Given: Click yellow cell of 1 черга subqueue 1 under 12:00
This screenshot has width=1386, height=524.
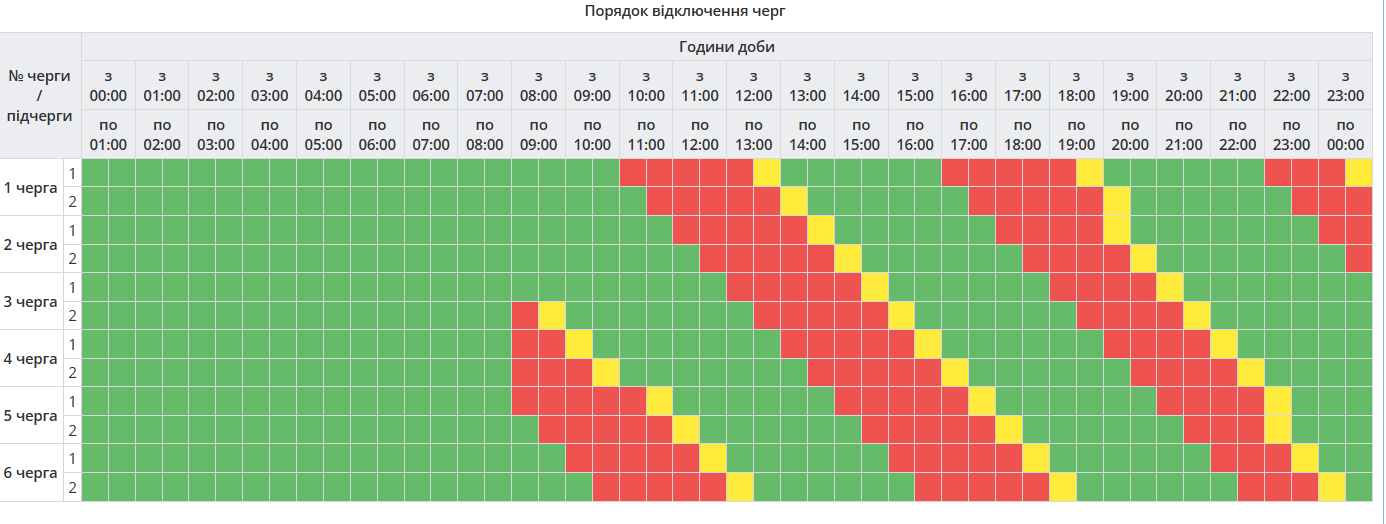Looking at the screenshot, I should point(767,173).
